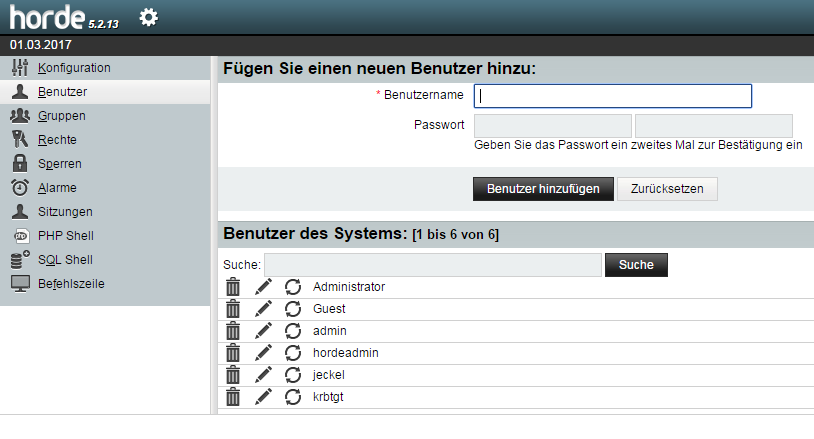The width and height of the screenshot is (814, 439).
Task: Click refresh icon for Guest user
Action: coord(293,309)
